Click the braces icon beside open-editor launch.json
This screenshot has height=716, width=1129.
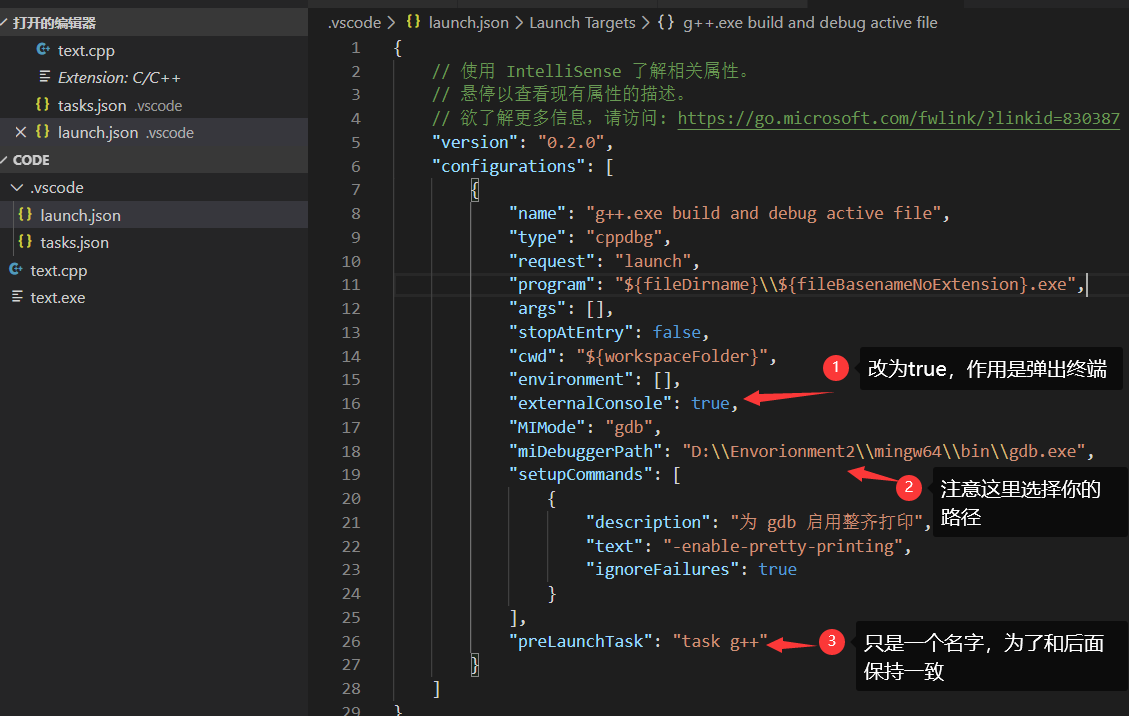pos(42,132)
